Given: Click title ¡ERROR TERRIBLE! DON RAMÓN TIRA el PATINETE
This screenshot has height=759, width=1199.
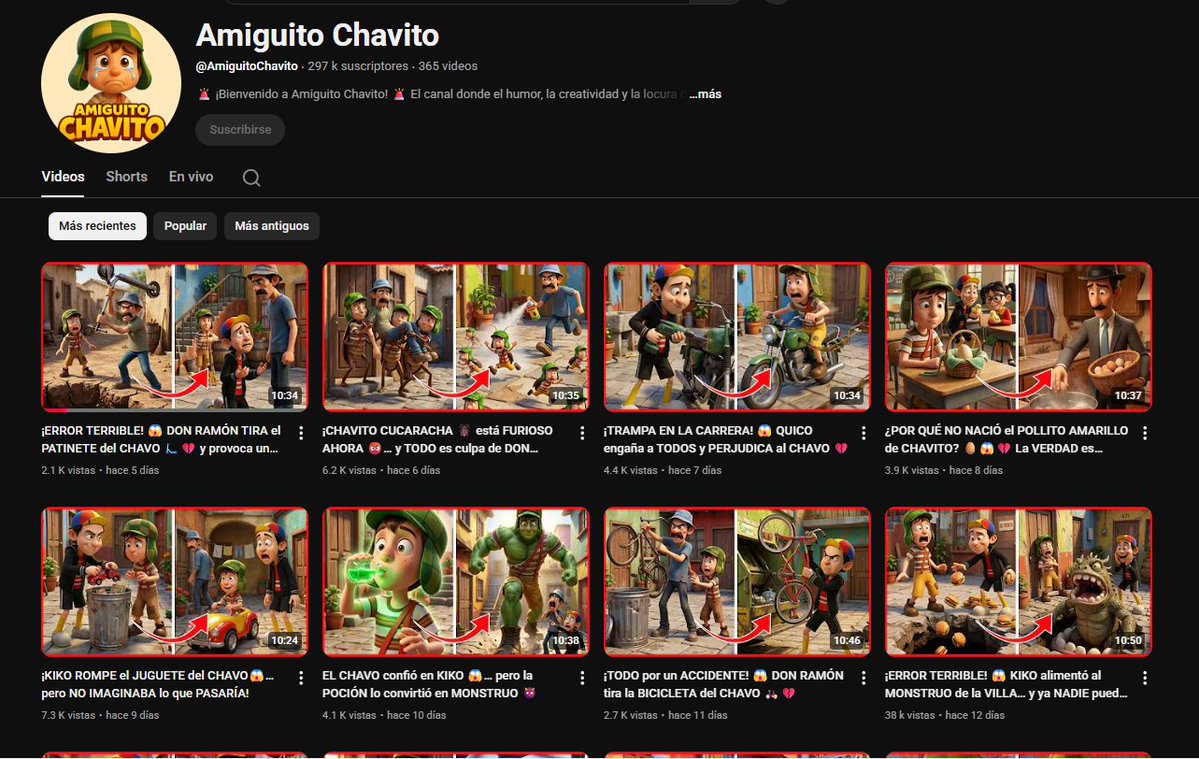Looking at the screenshot, I should [161, 440].
